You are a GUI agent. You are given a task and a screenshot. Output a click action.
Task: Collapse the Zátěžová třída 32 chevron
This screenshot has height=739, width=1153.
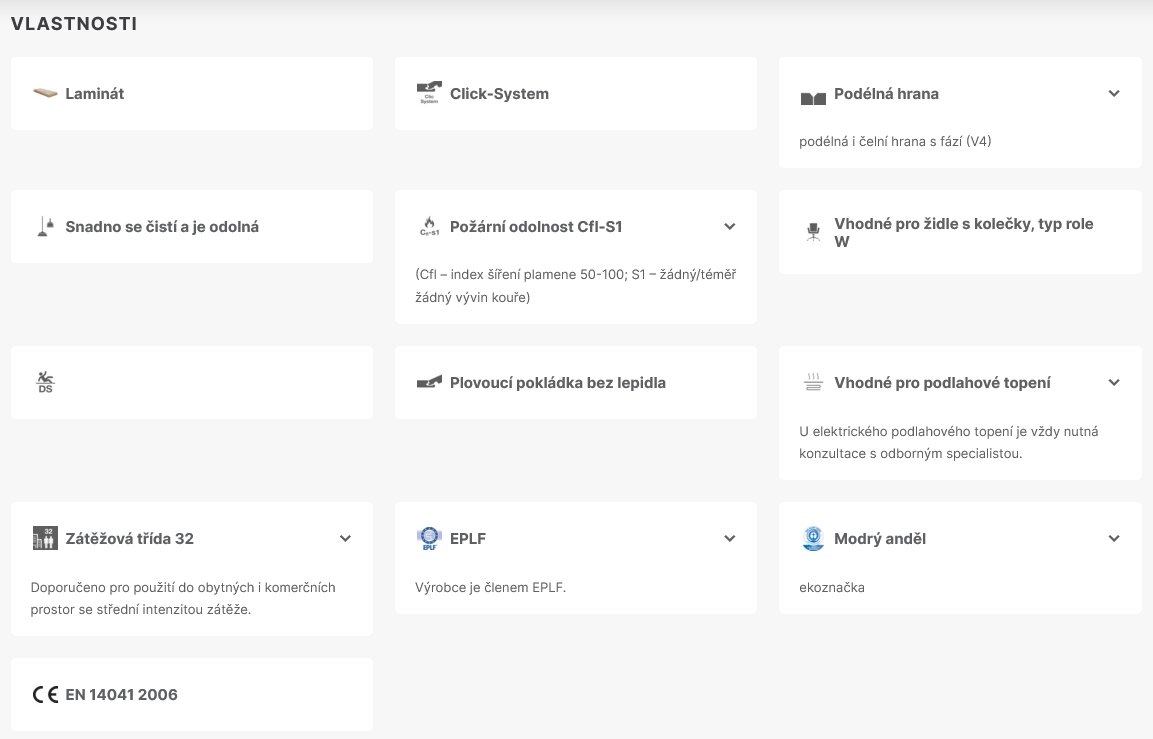click(x=345, y=538)
